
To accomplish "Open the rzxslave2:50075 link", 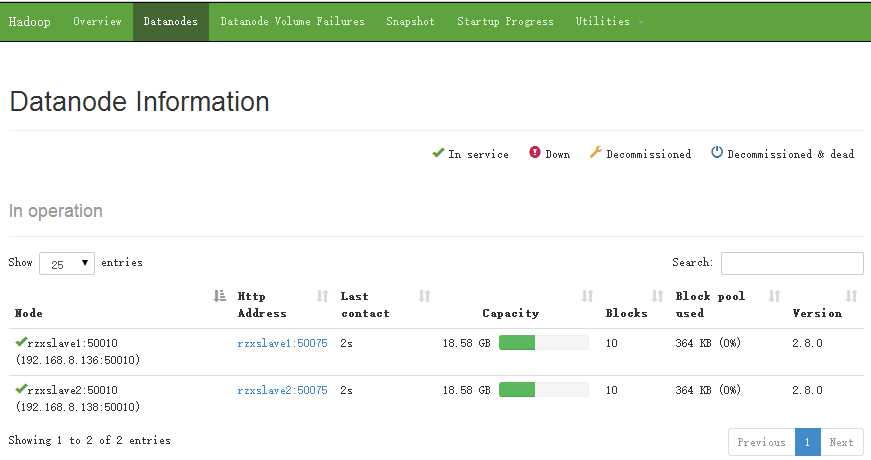I will 282,391.
